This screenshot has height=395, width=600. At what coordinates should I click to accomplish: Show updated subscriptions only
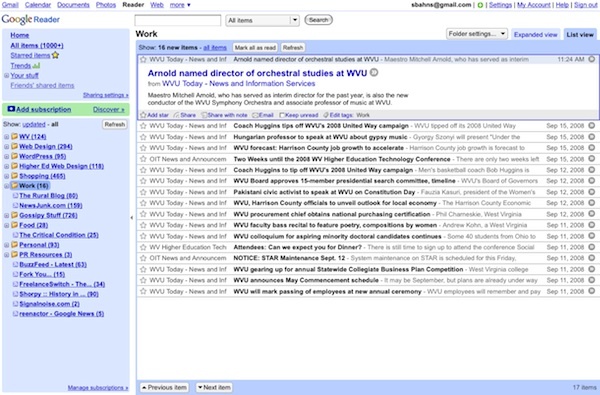tap(34, 124)
